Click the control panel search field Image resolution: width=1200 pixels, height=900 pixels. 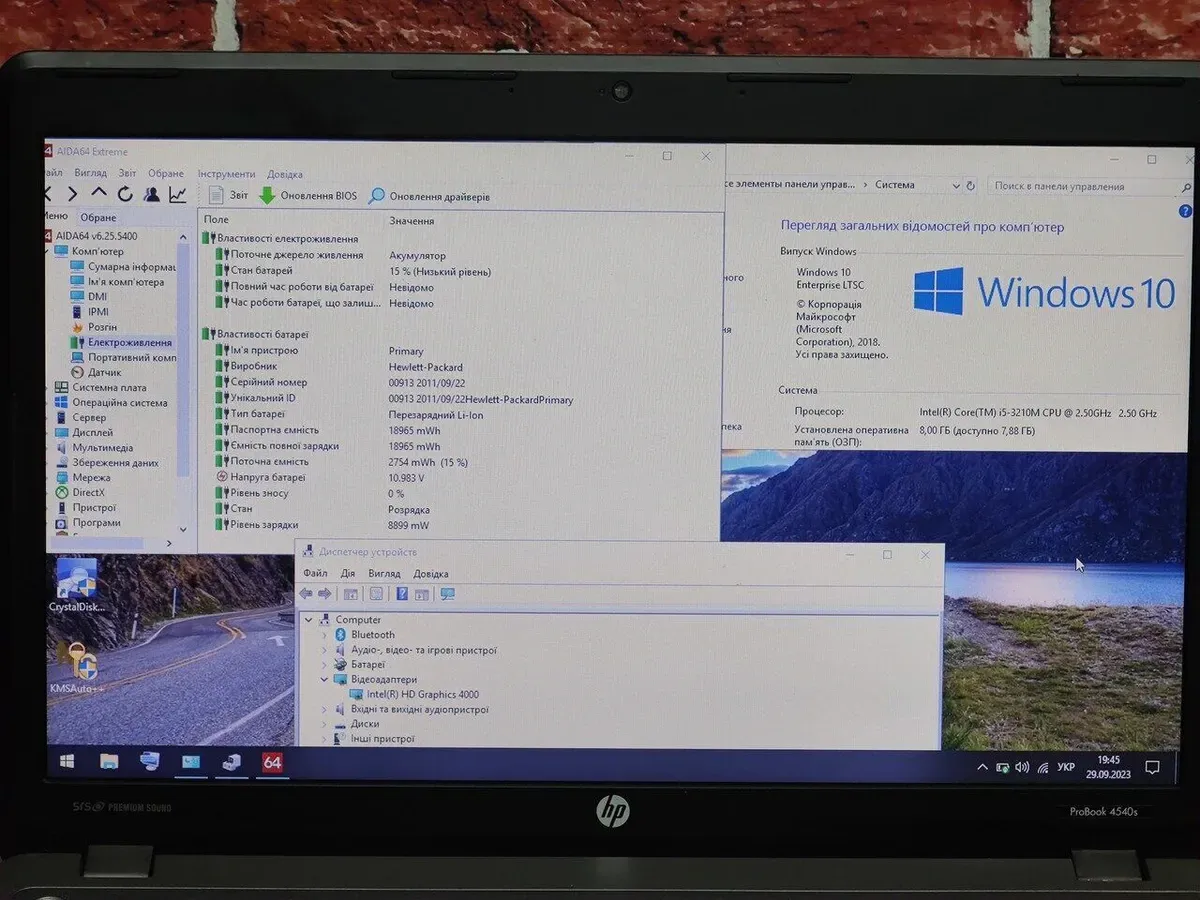1080,186
